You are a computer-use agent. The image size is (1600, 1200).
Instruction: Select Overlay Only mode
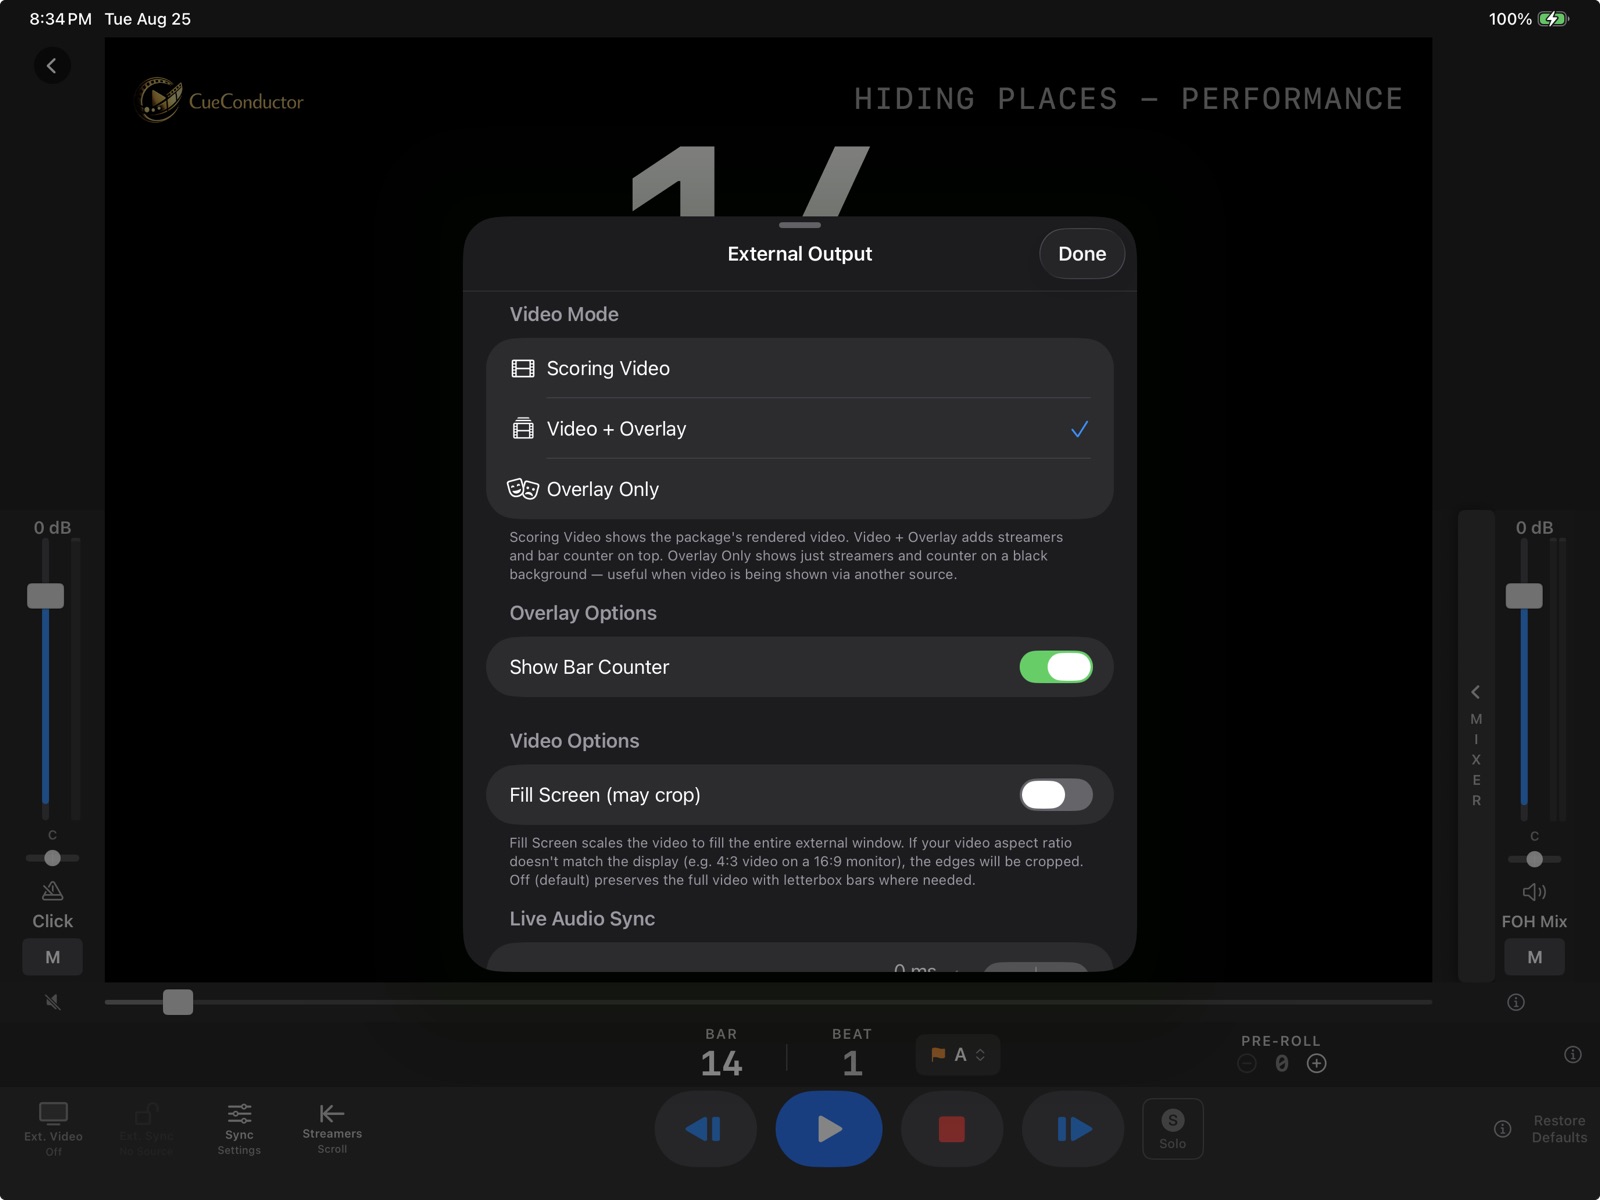pyautogui.click(x=800, y=489)
